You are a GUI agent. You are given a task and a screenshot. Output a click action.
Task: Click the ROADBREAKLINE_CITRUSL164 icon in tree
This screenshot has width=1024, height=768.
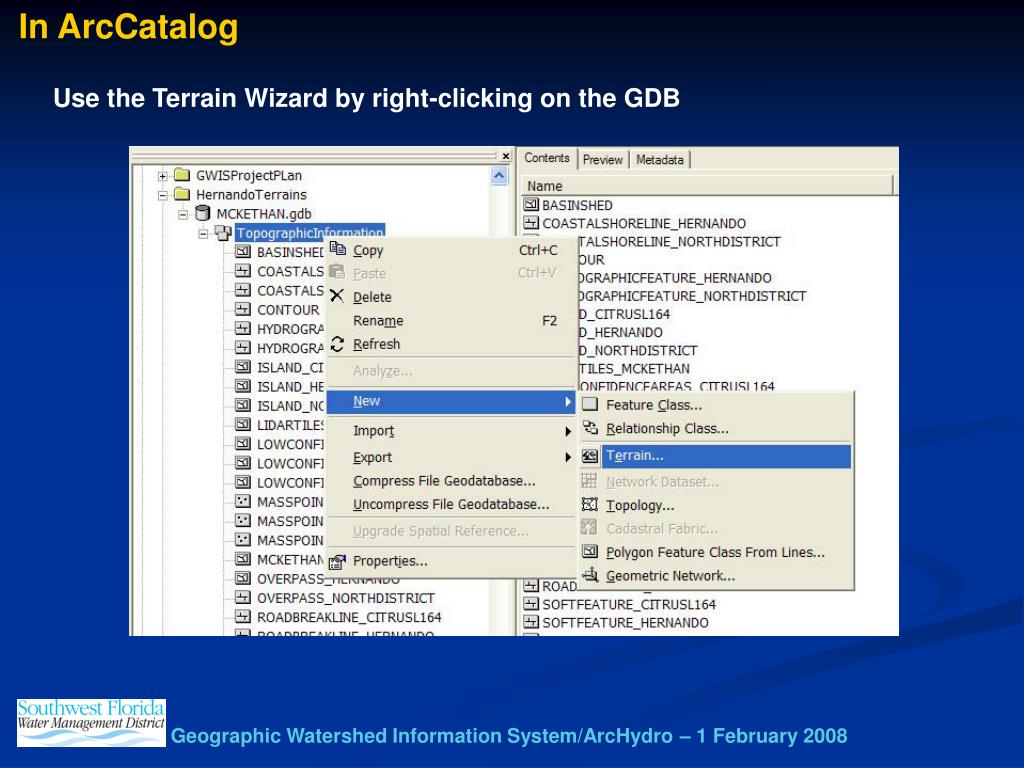pyautogui.click(x=243, y=616)
